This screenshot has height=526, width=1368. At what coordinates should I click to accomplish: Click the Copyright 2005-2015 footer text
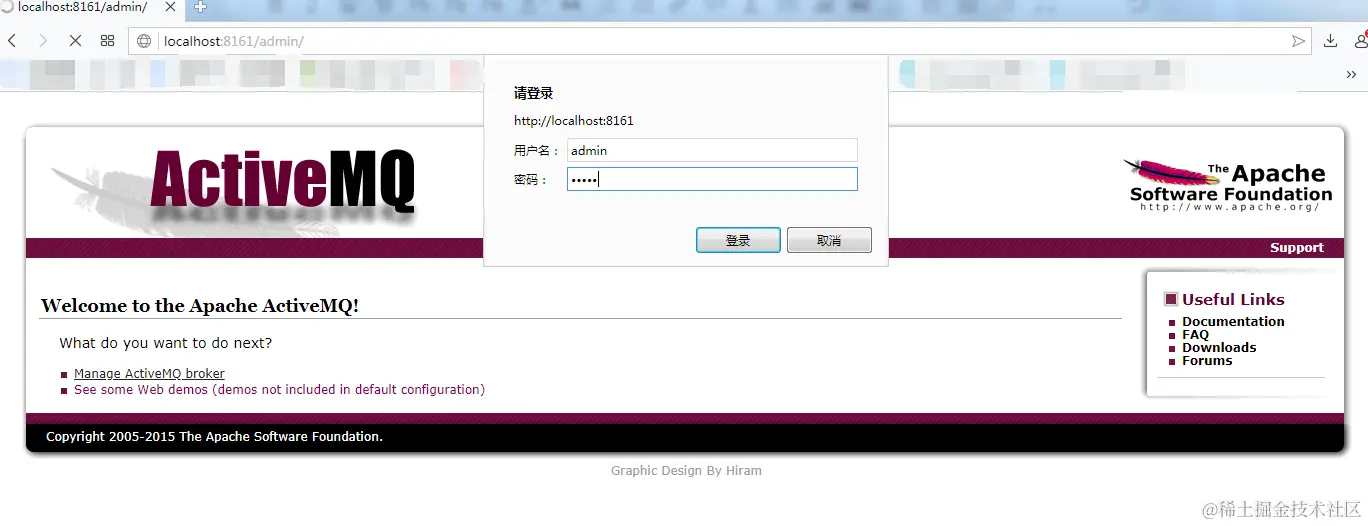[214, 437]
